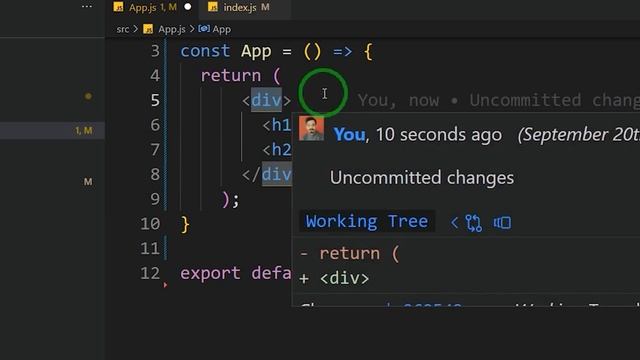Image resolution: width=640 pixels, height=360 pixels.
Task: Click the rightmost hover icon beside compare
Action: (502, 223)
